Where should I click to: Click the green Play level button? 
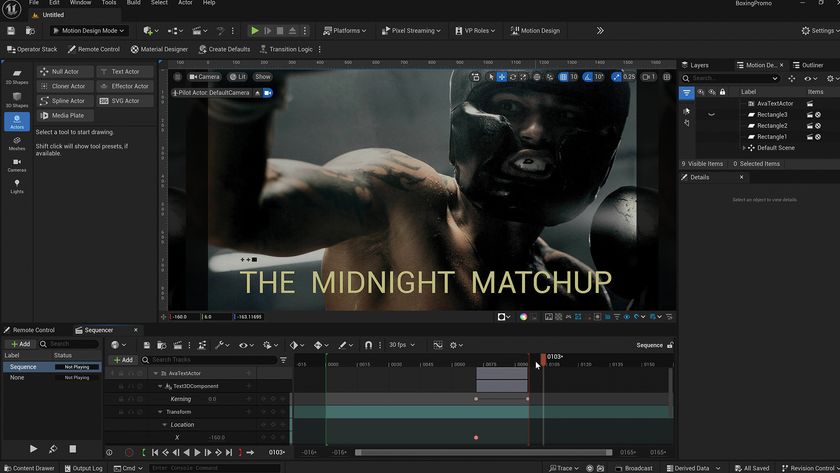pos(255,31)
